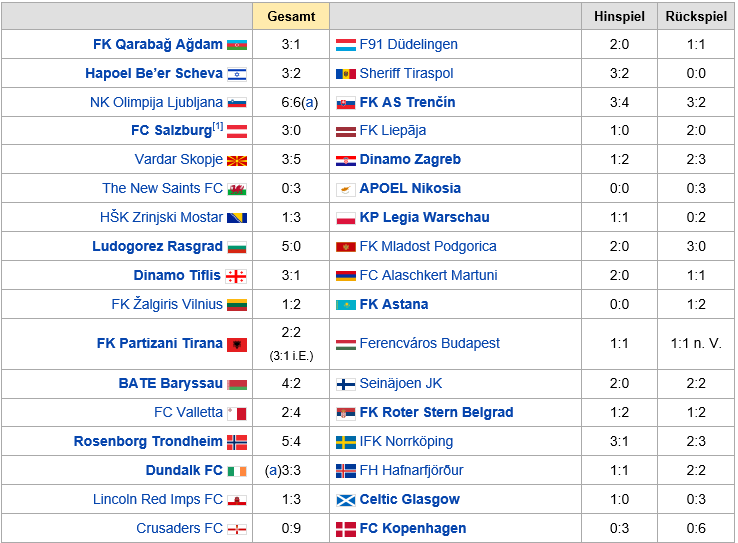Click the Cyprus flag next to APOEL Nikosia
This screenshot has height=543, width=738.
point(345,189)
